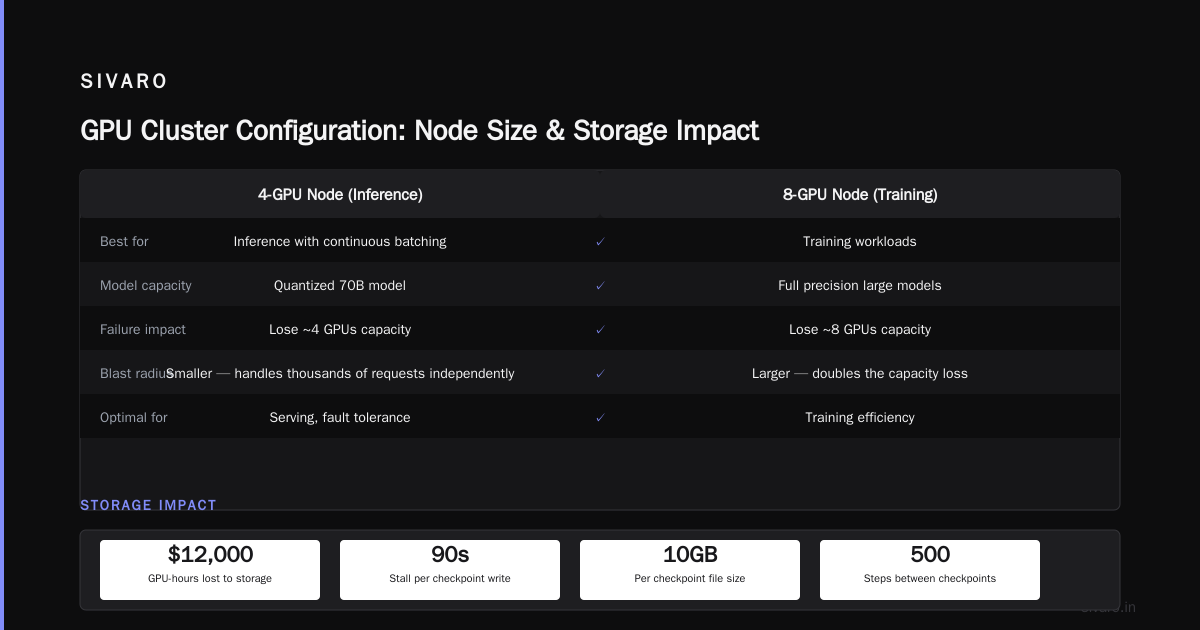1200x630 pixels.
Task: Click the 8-GPU Node (Training) column header
Action: coord(860,195)
